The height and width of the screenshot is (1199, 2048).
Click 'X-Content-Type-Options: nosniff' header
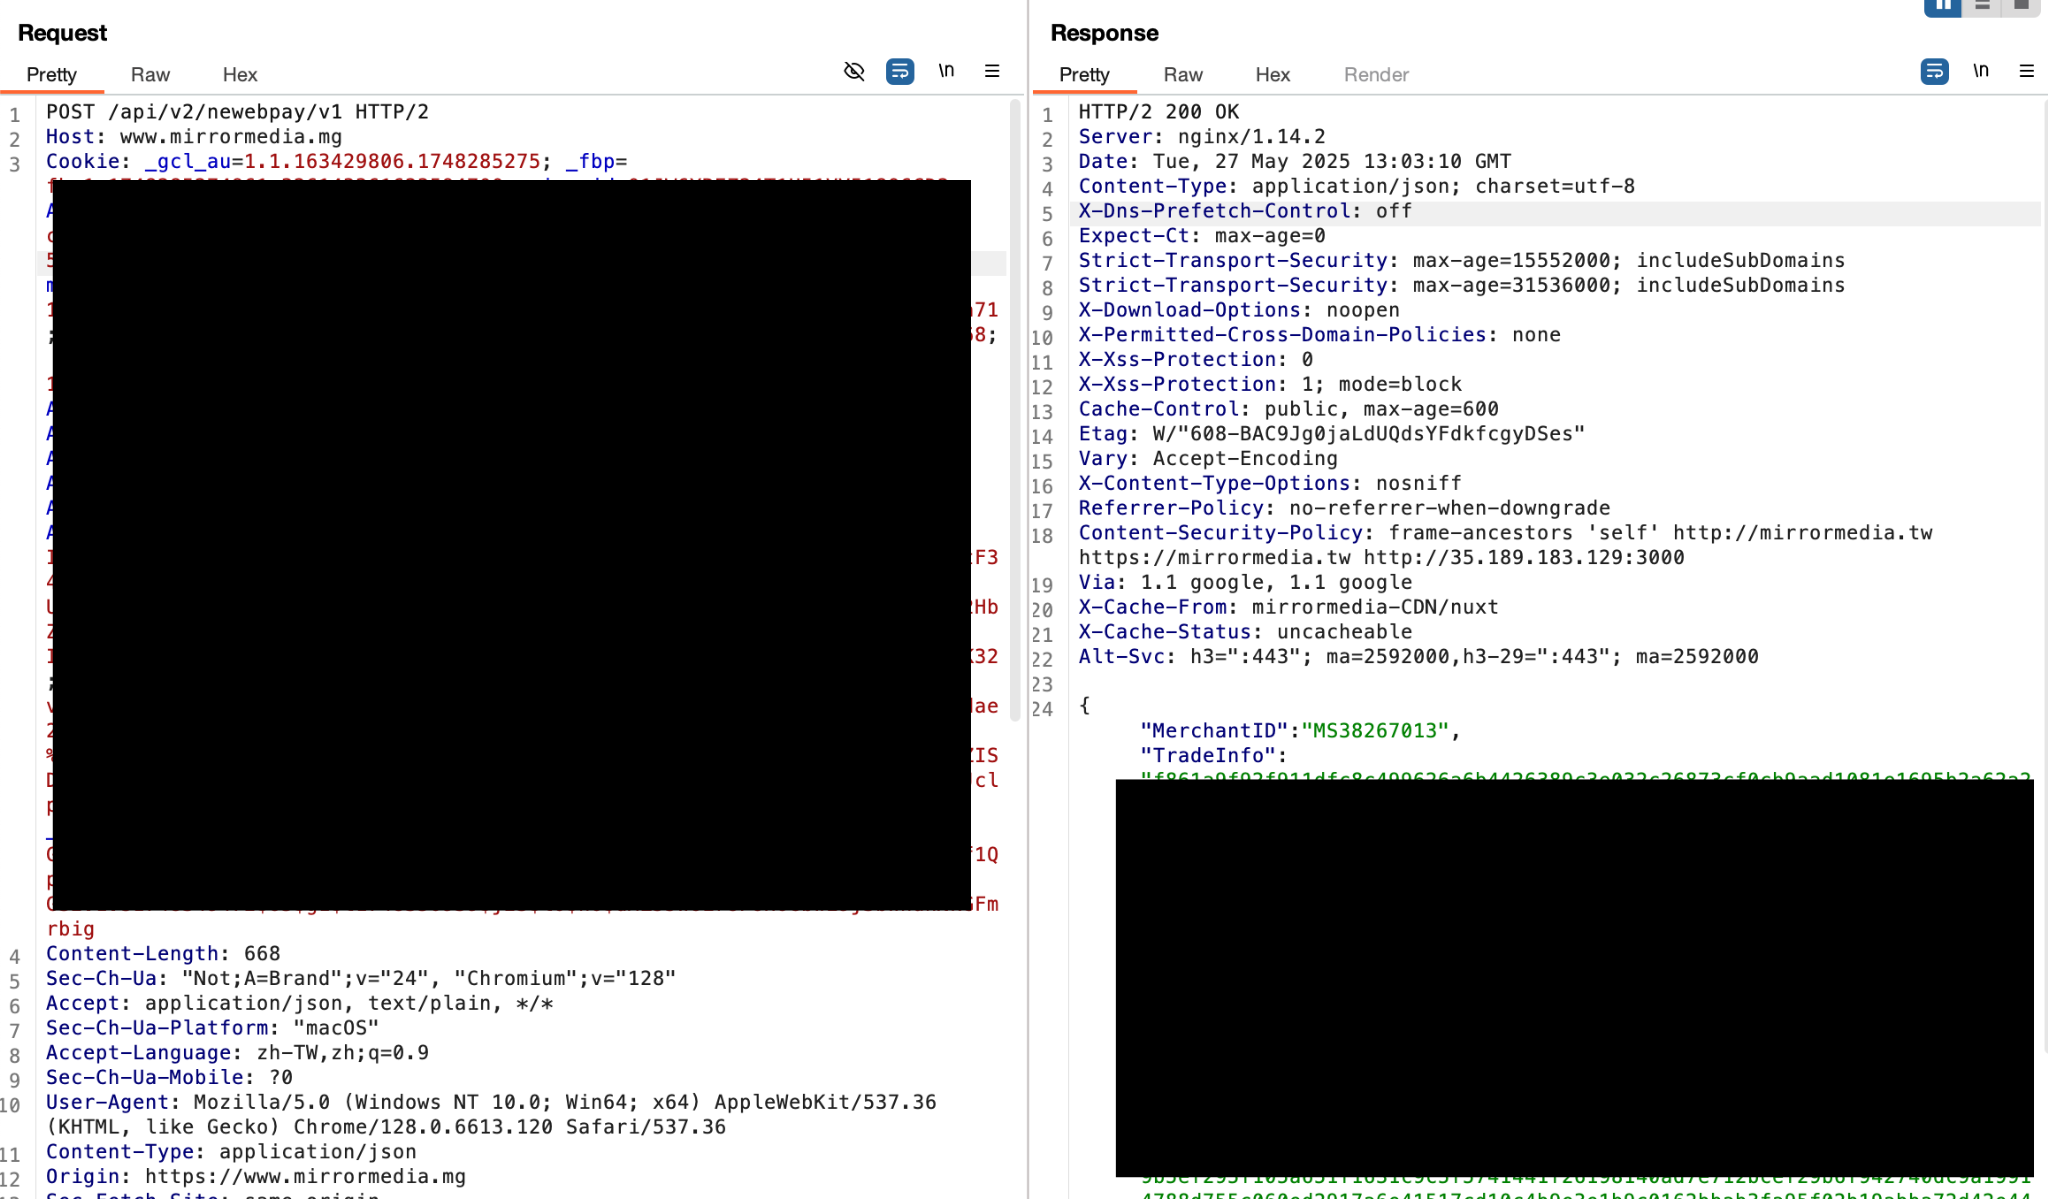pyautogui.click(x=1270, y=483)
